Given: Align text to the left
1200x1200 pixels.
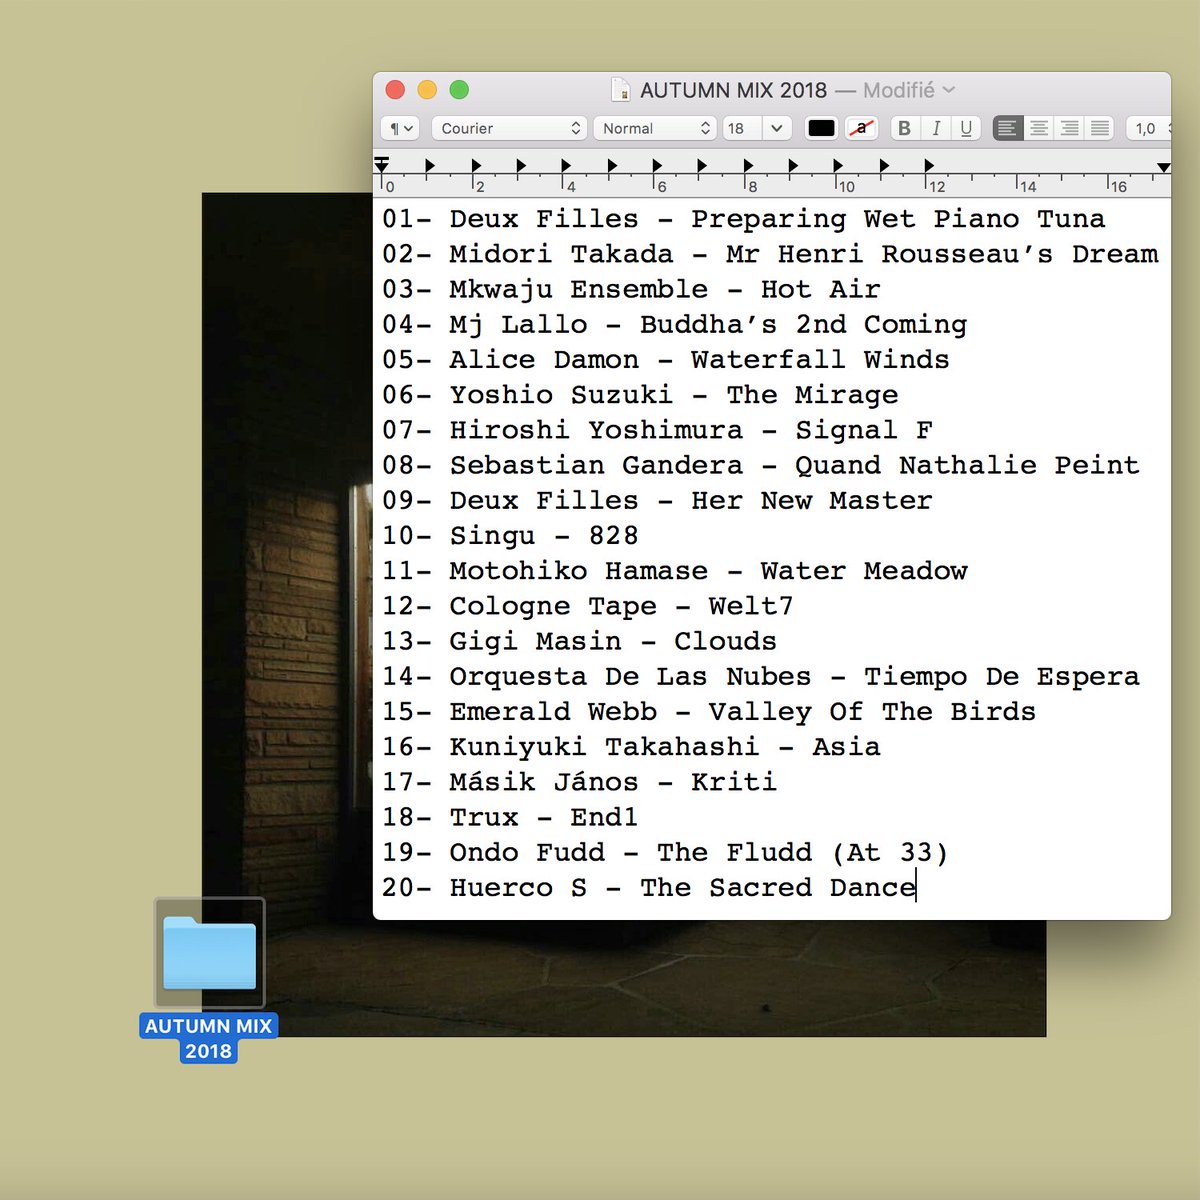Looking at the screenshot, I should click(x=1008, y=128).
